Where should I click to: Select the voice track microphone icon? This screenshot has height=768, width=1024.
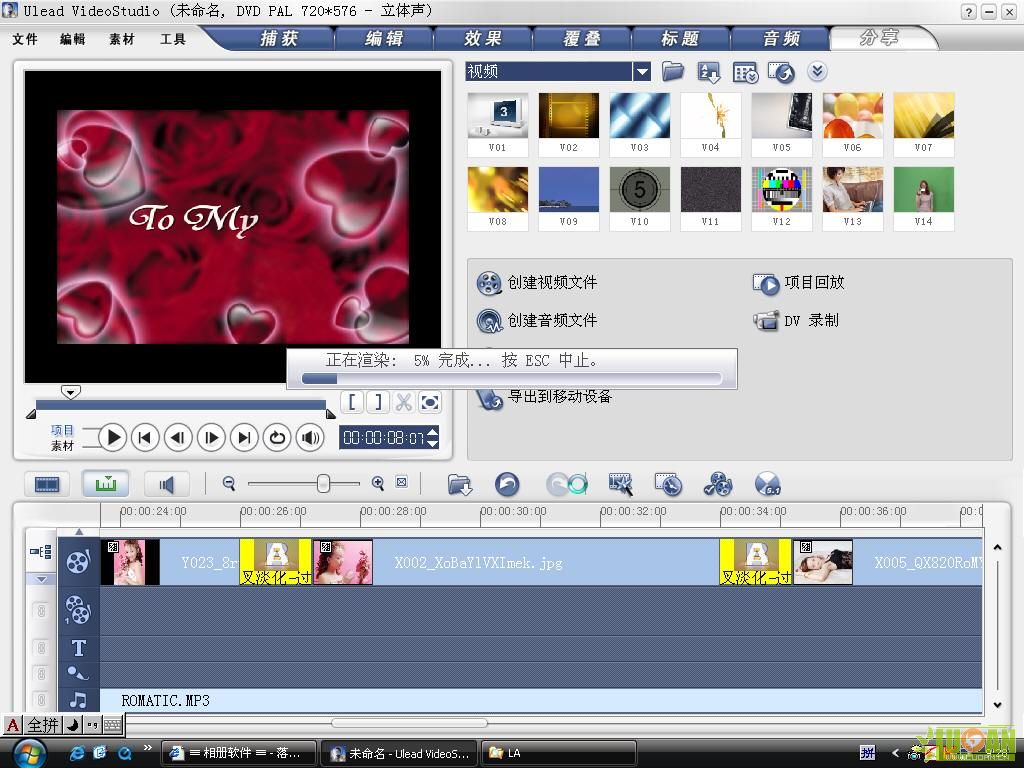[x=78, y=673]
